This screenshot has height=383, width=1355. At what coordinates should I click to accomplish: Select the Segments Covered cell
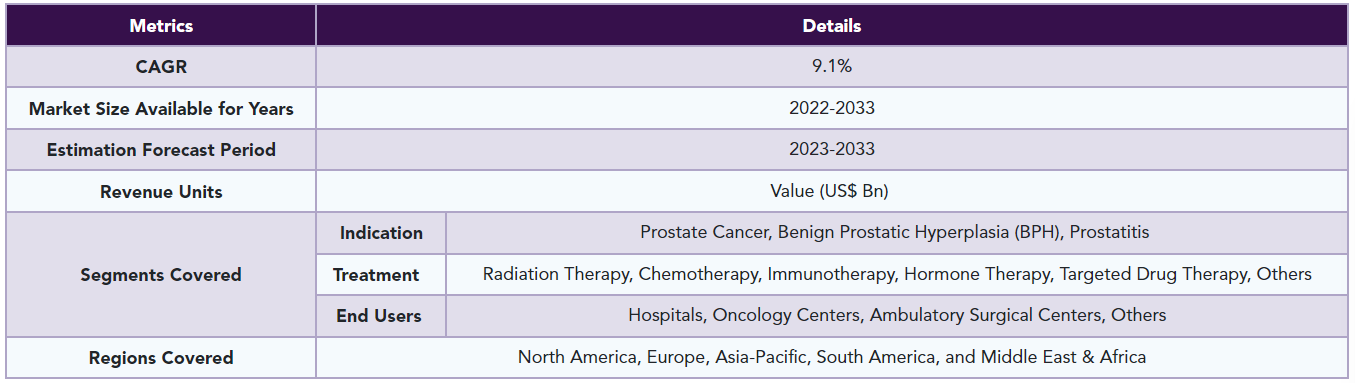(161, 274)
